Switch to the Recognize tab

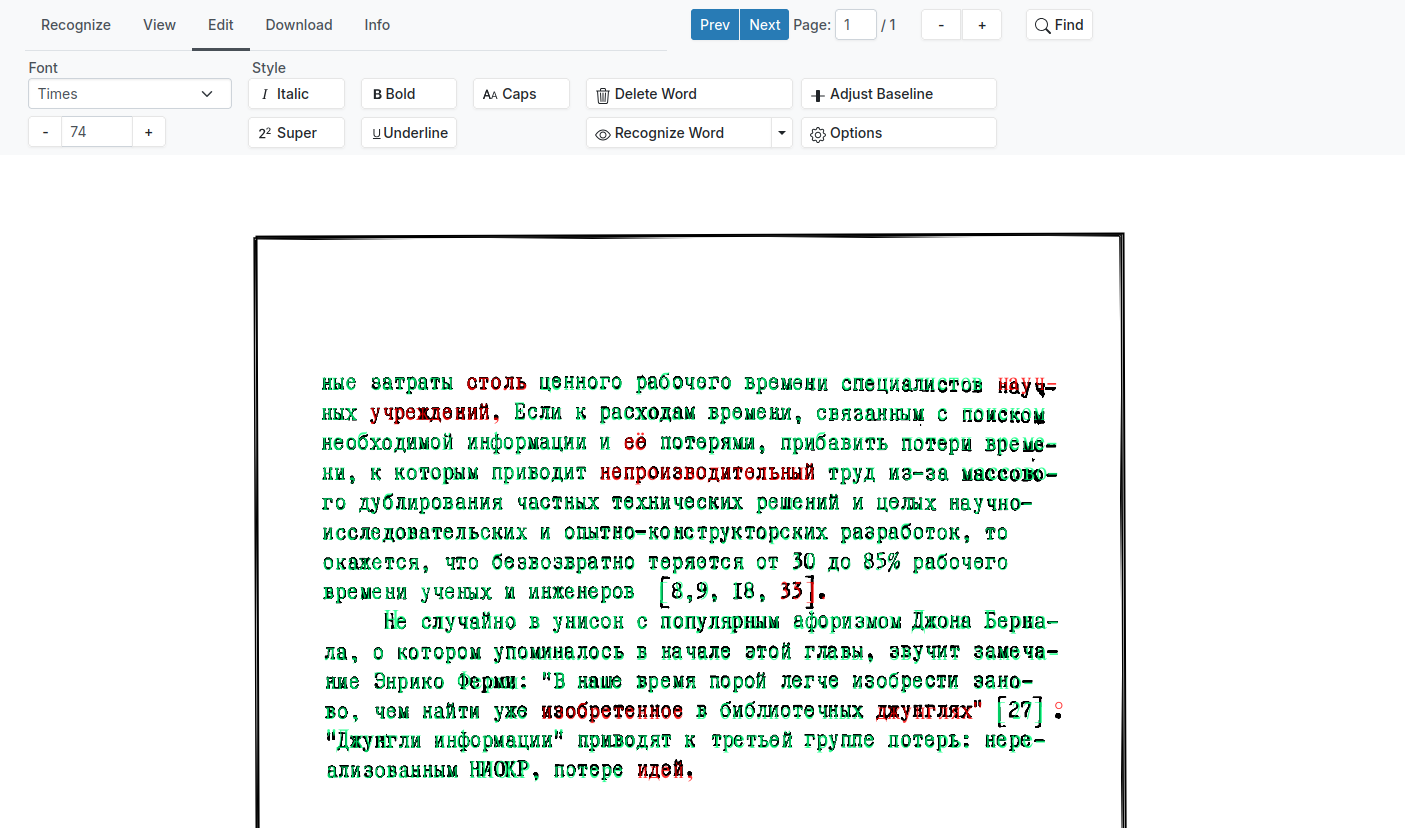coord(76,25)
